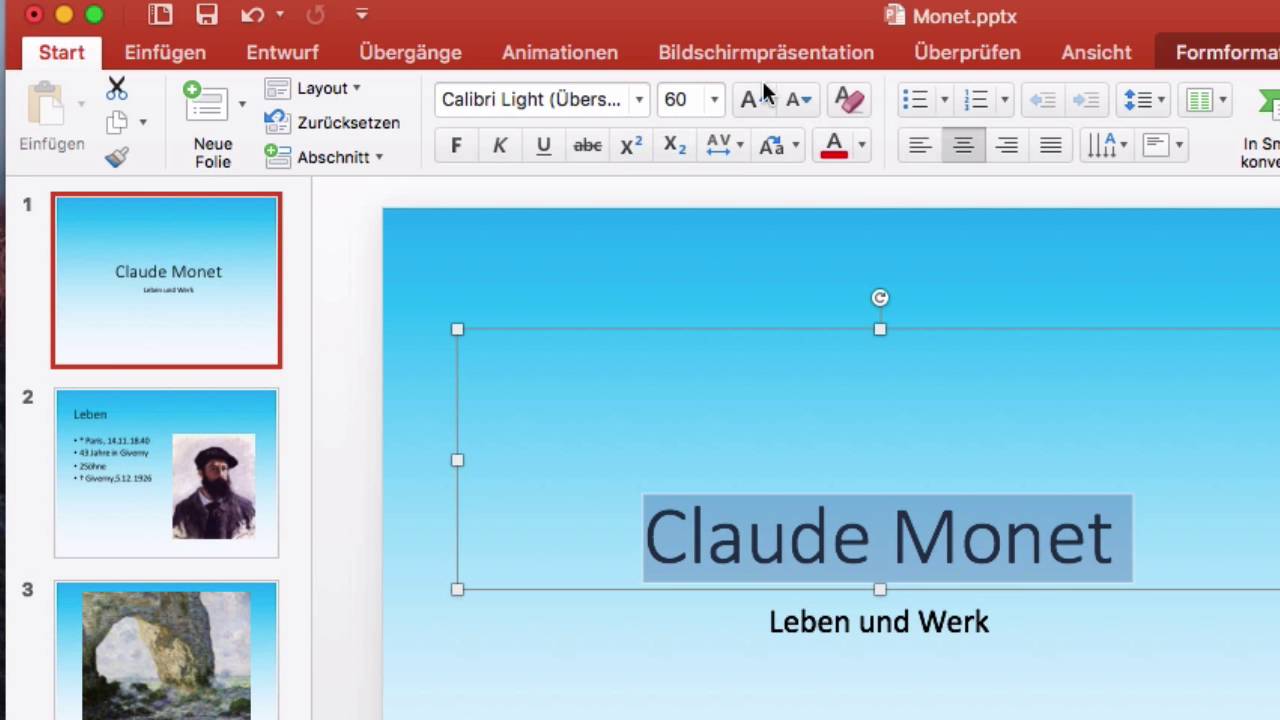Screen dimensions: 1280x720
Task: Click the highlighted Claude Monet title text
Action: point(887,537)
